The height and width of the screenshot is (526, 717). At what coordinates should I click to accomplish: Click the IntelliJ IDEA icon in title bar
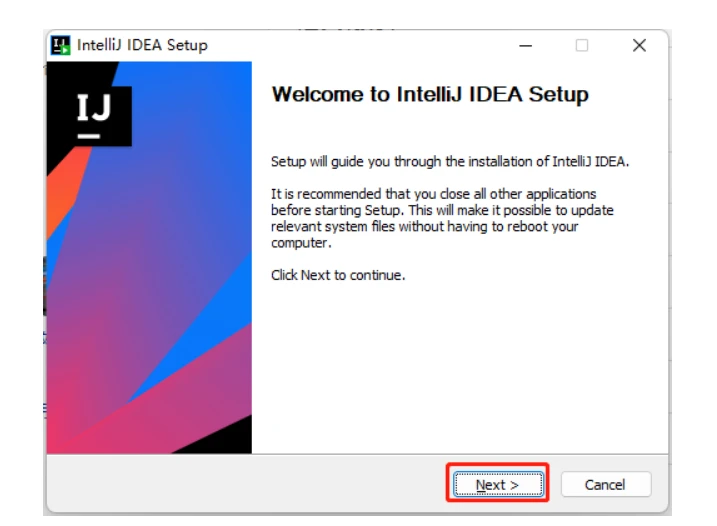pos(62,45)
